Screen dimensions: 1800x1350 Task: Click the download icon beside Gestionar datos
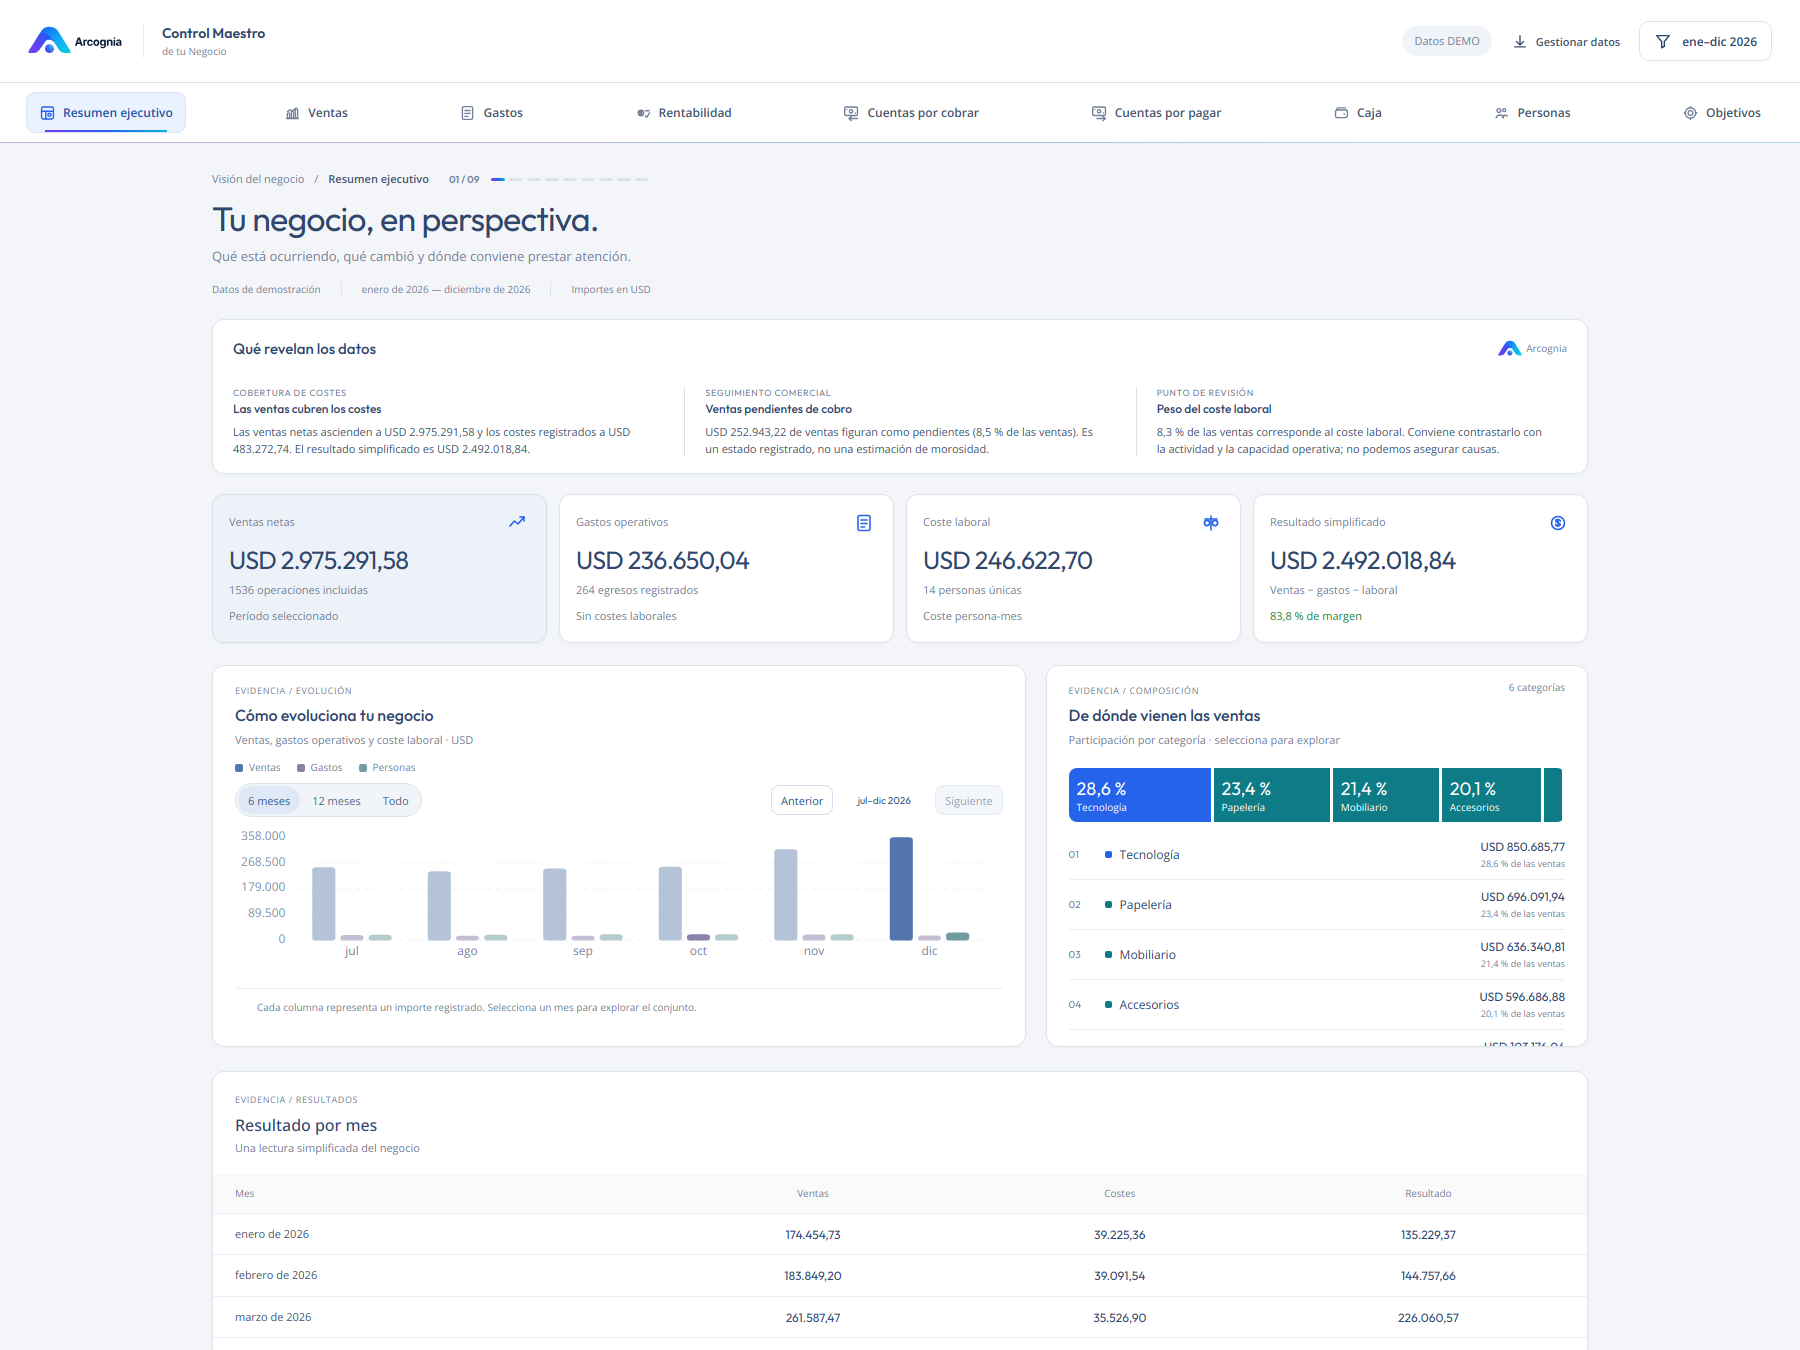[x=1520, y=42]
